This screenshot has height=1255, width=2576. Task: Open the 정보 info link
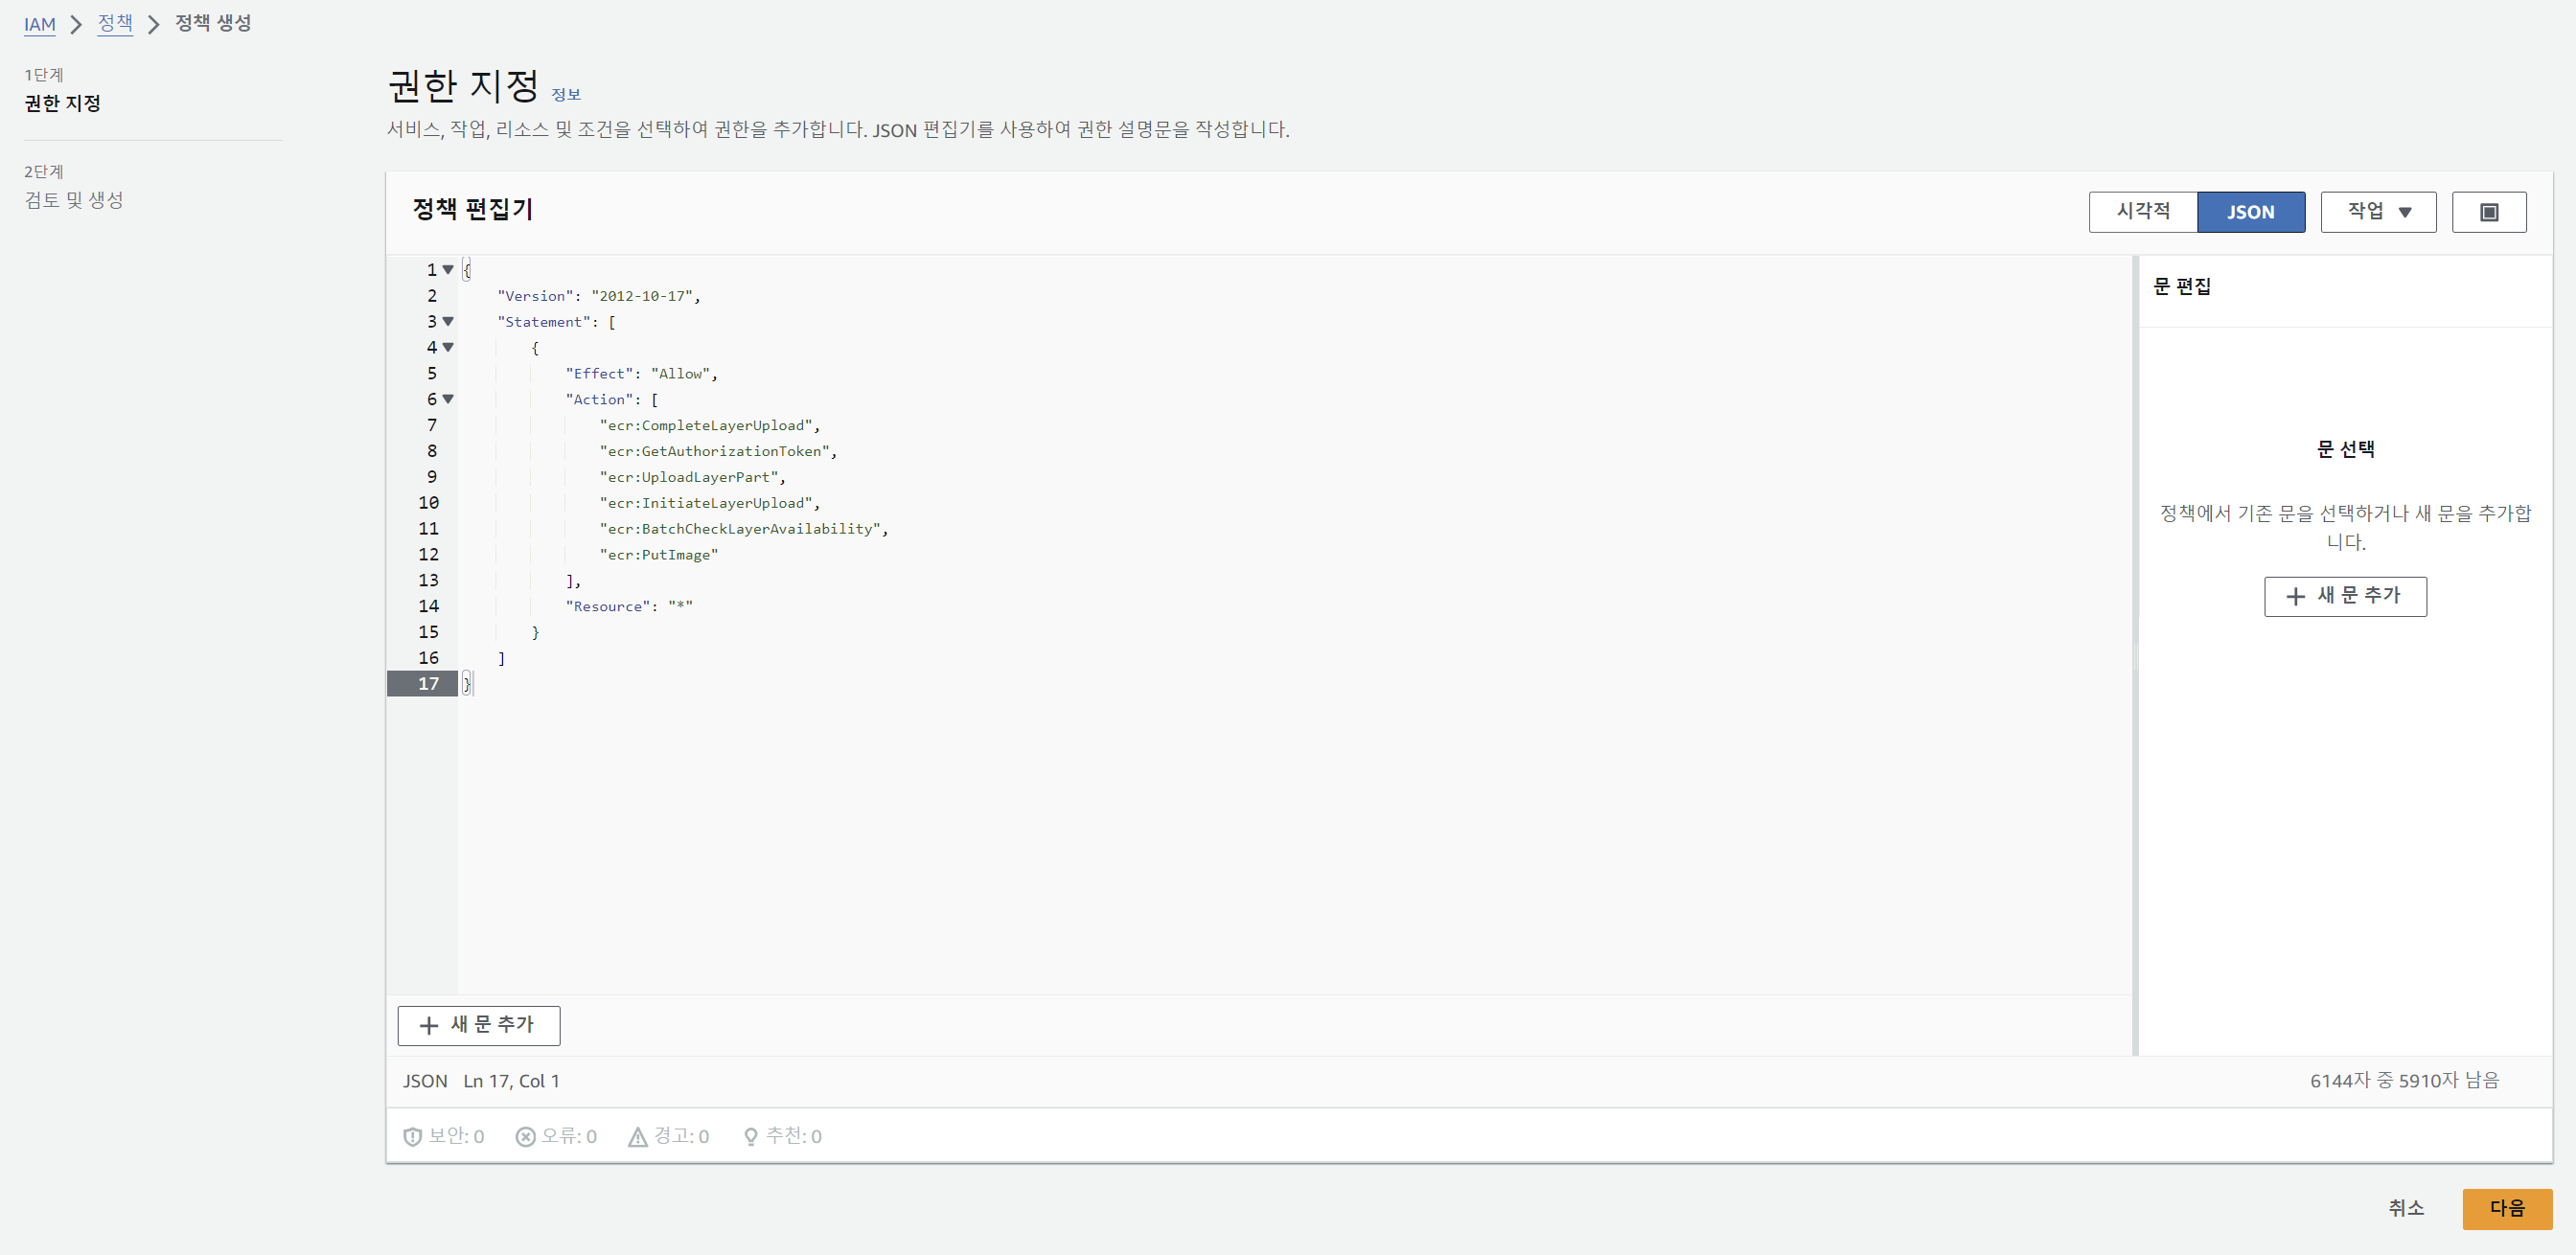566,94
